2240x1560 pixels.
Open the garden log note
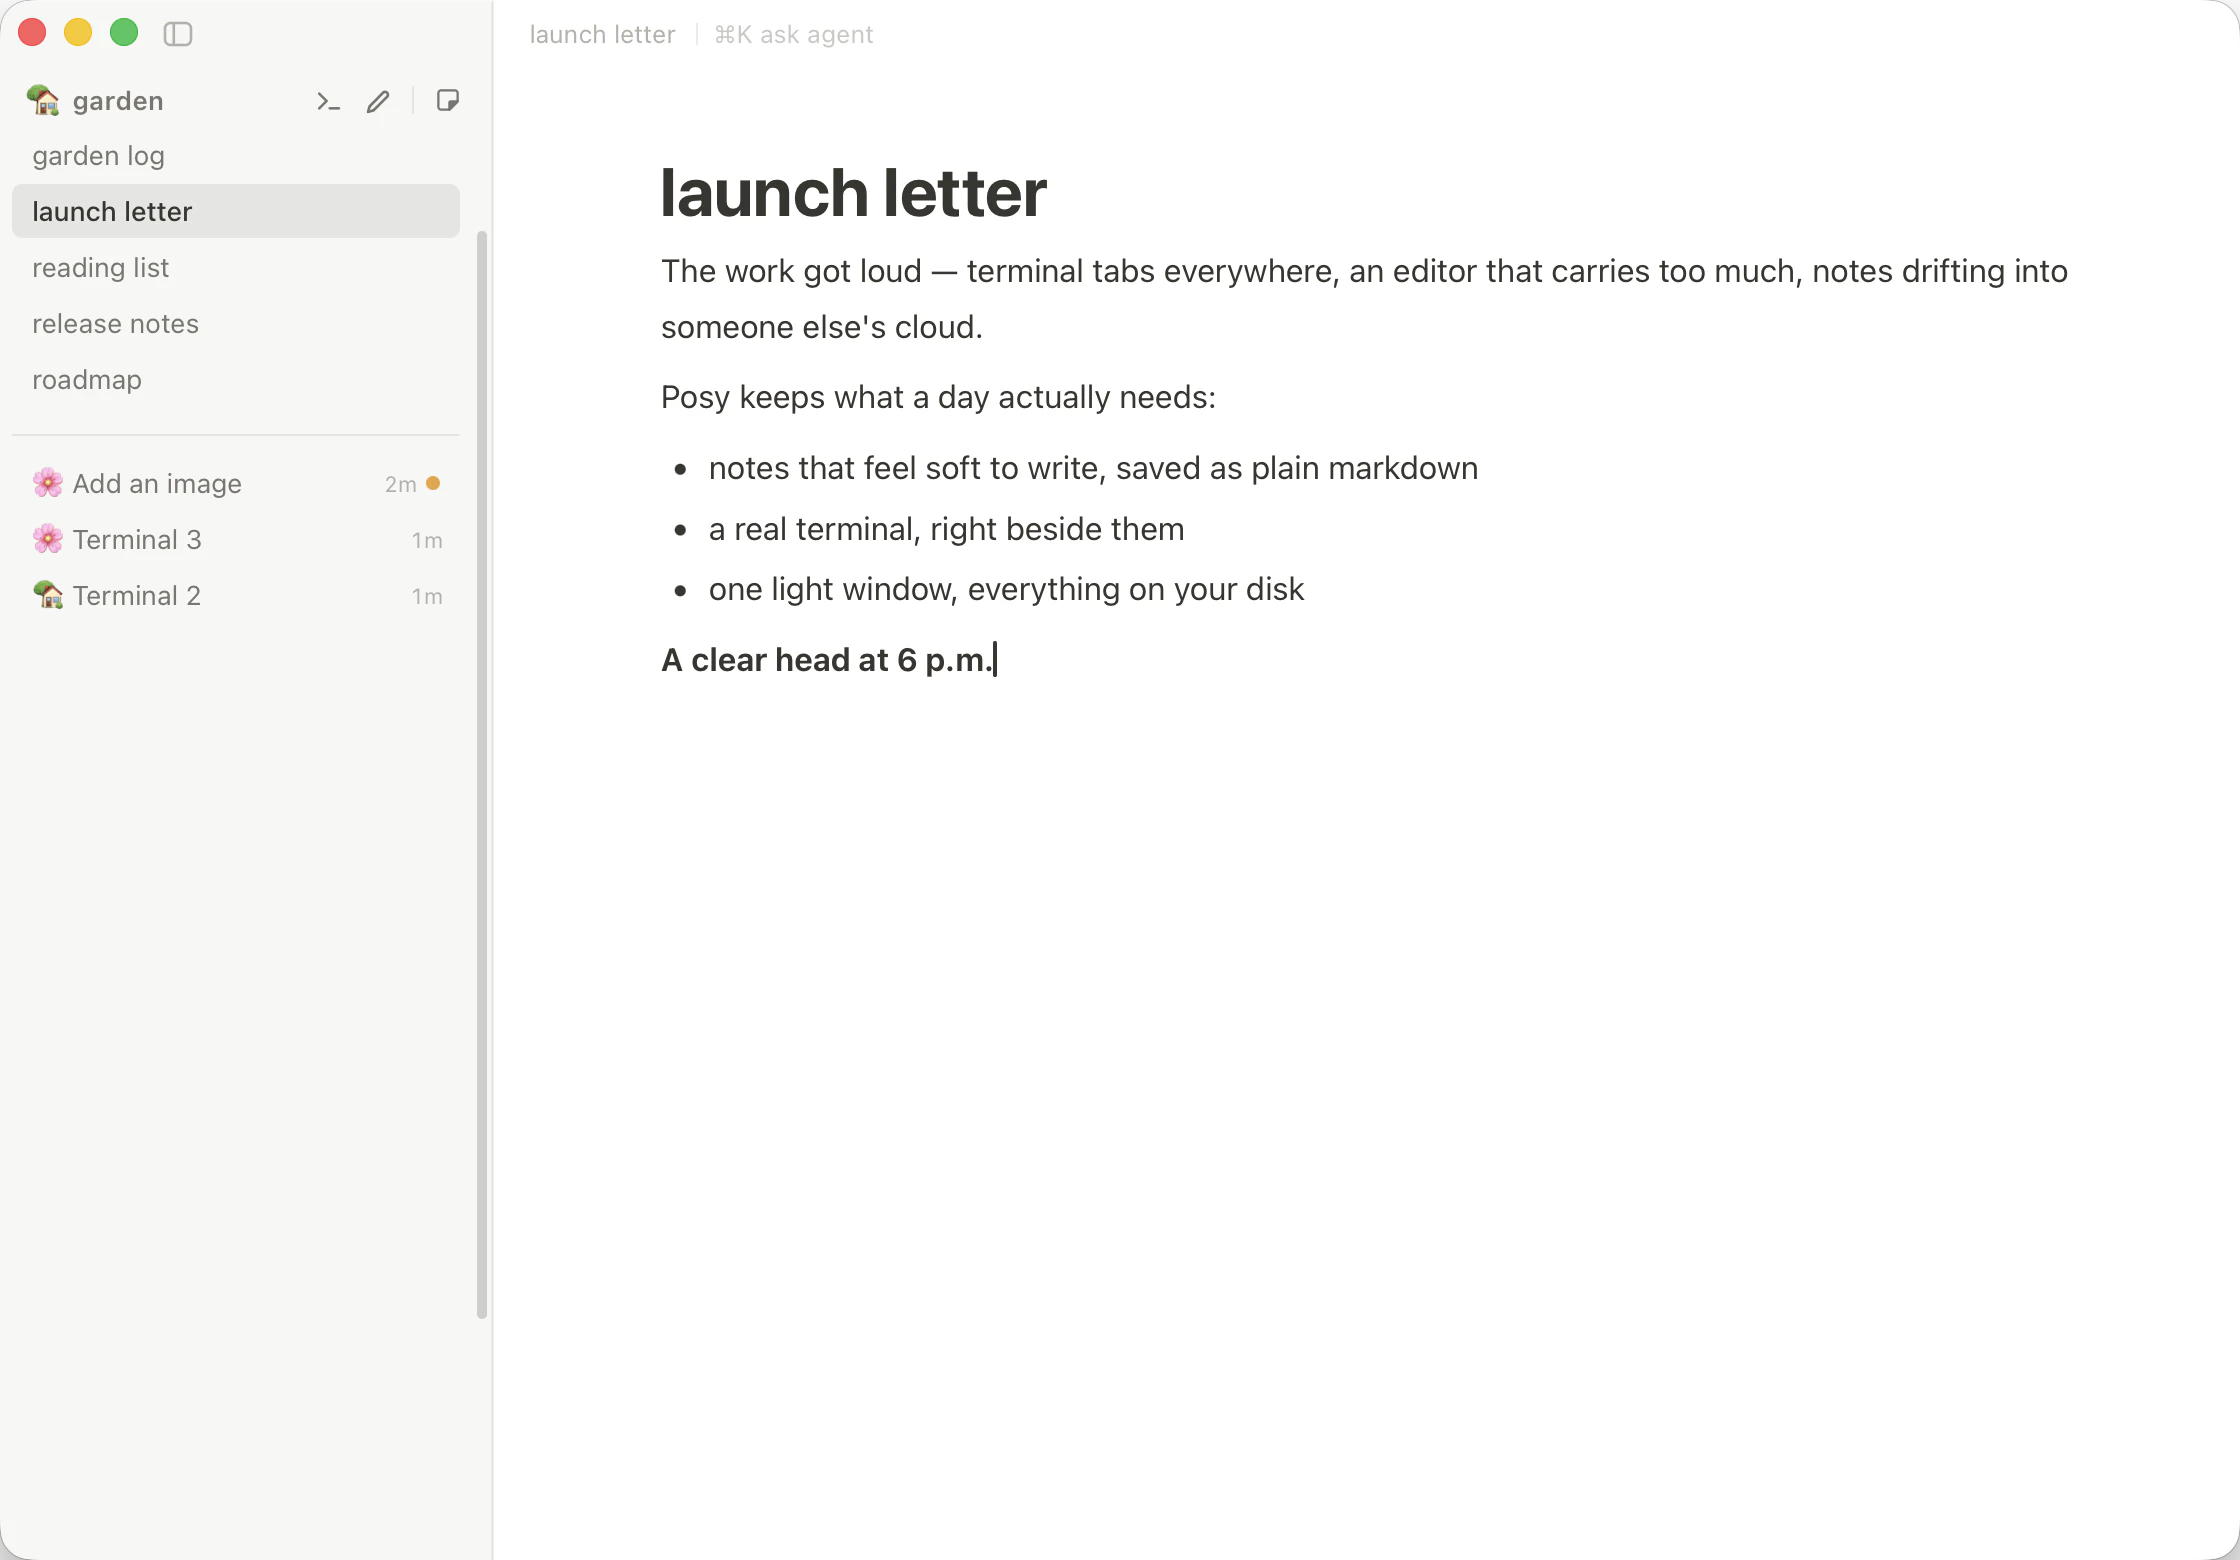coord(236,156)
